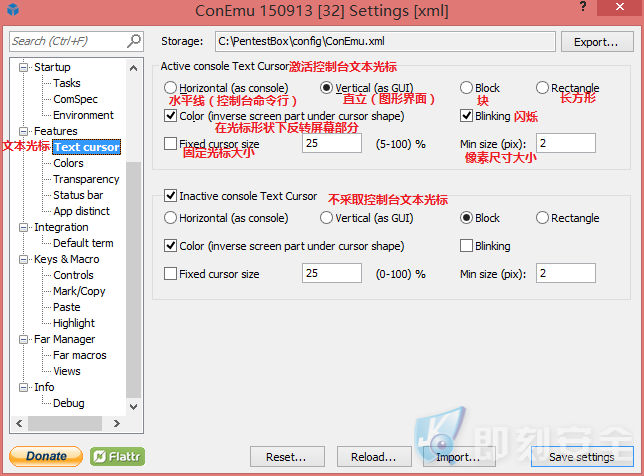Toggle active cursor Color inverse checkbox

pos(170,116)
